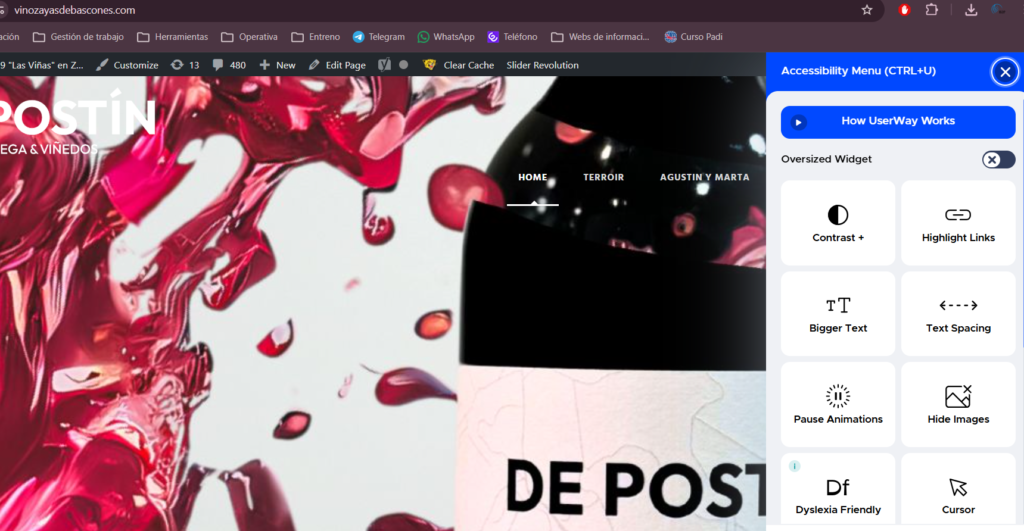Screen dimensions: 1024x531
Task: Click the Contrast + icon tile
Action: (x=837, y=223)
